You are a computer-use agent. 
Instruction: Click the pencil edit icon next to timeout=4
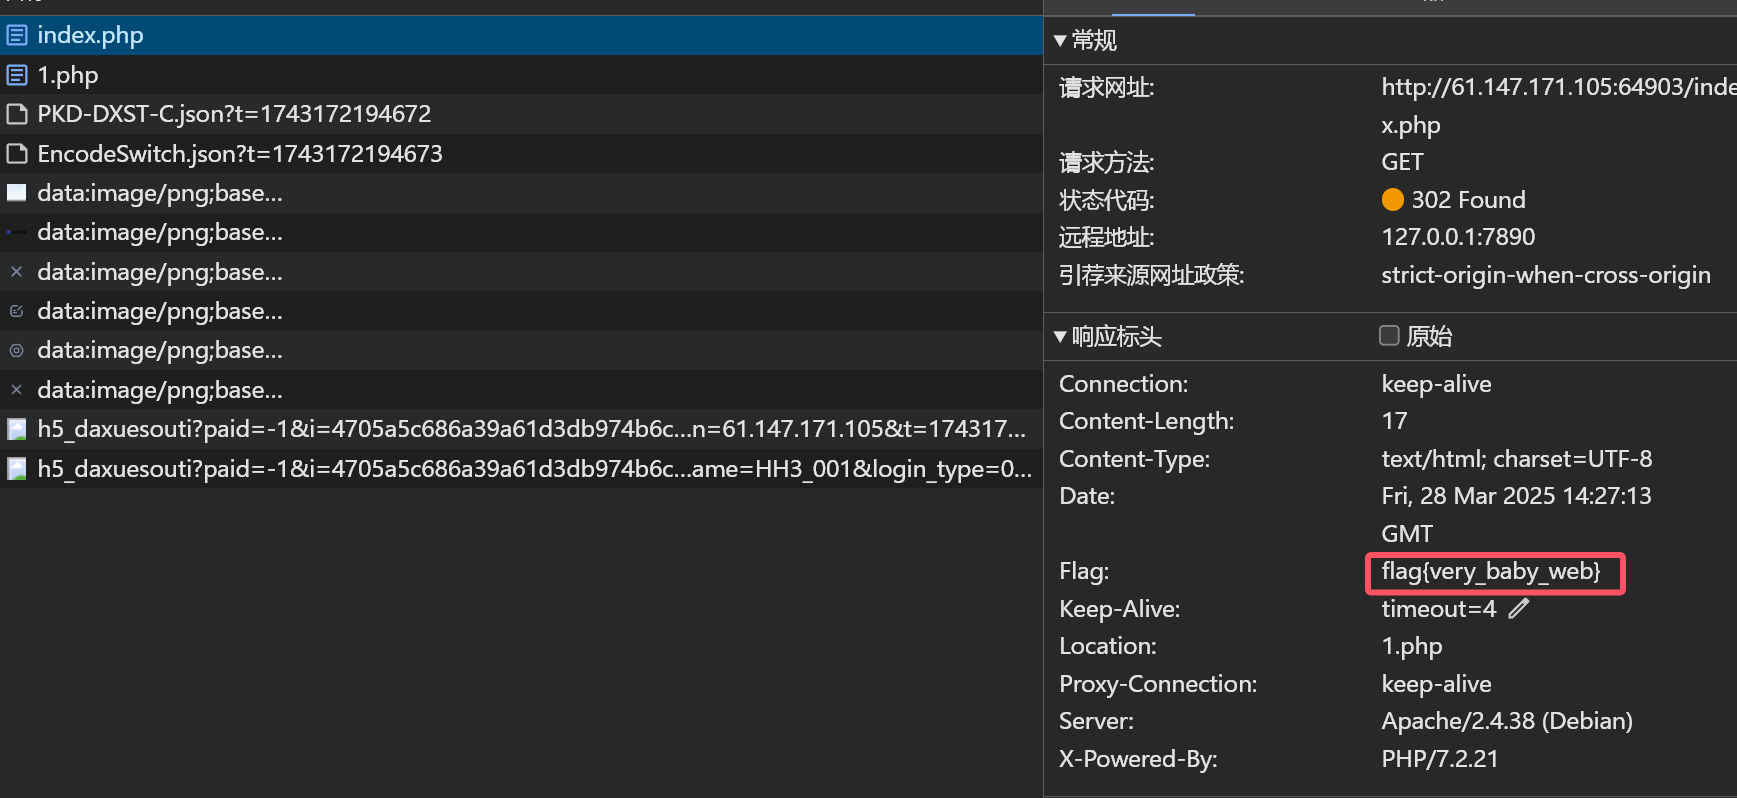pos(1519,608)
